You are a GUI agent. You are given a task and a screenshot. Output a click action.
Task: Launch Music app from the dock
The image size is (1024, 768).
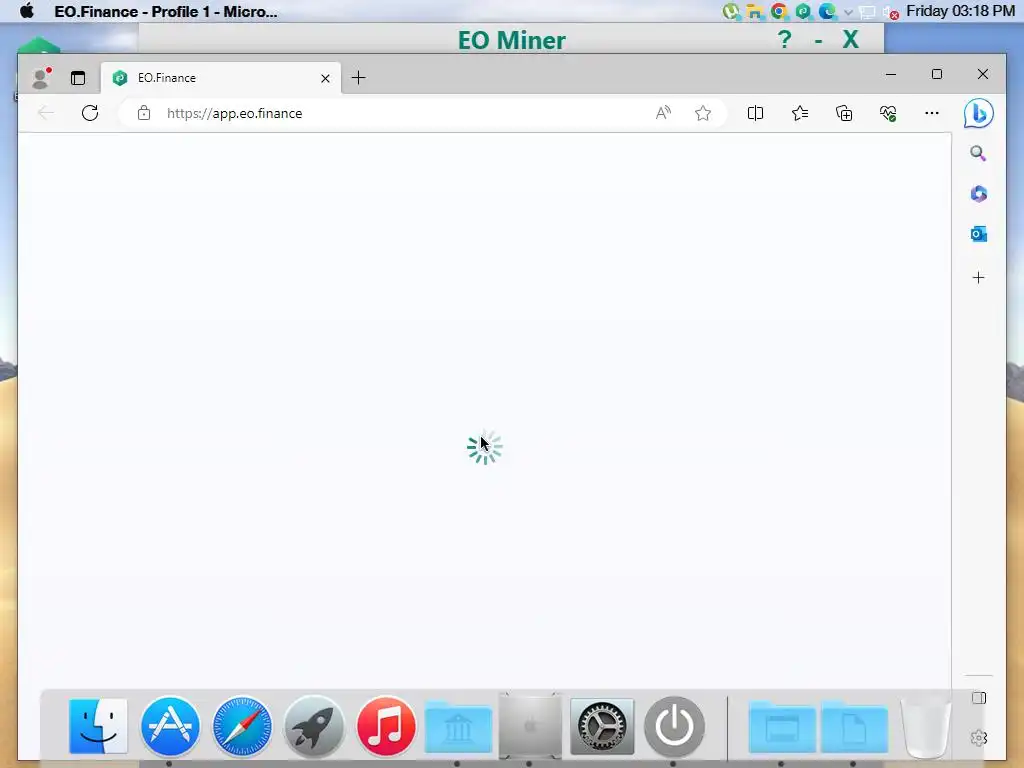(x=386, y=726)
